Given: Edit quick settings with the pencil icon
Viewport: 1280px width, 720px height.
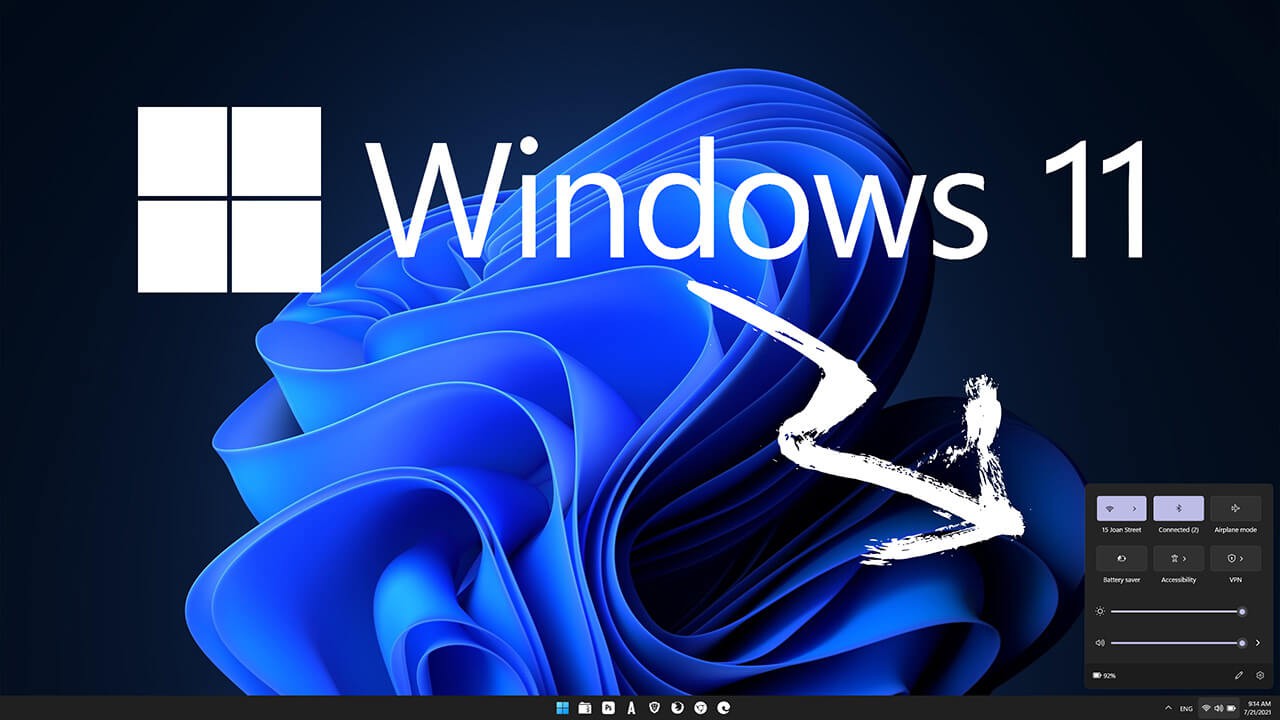Looking at the screenshot, I should pos(1239,676).
